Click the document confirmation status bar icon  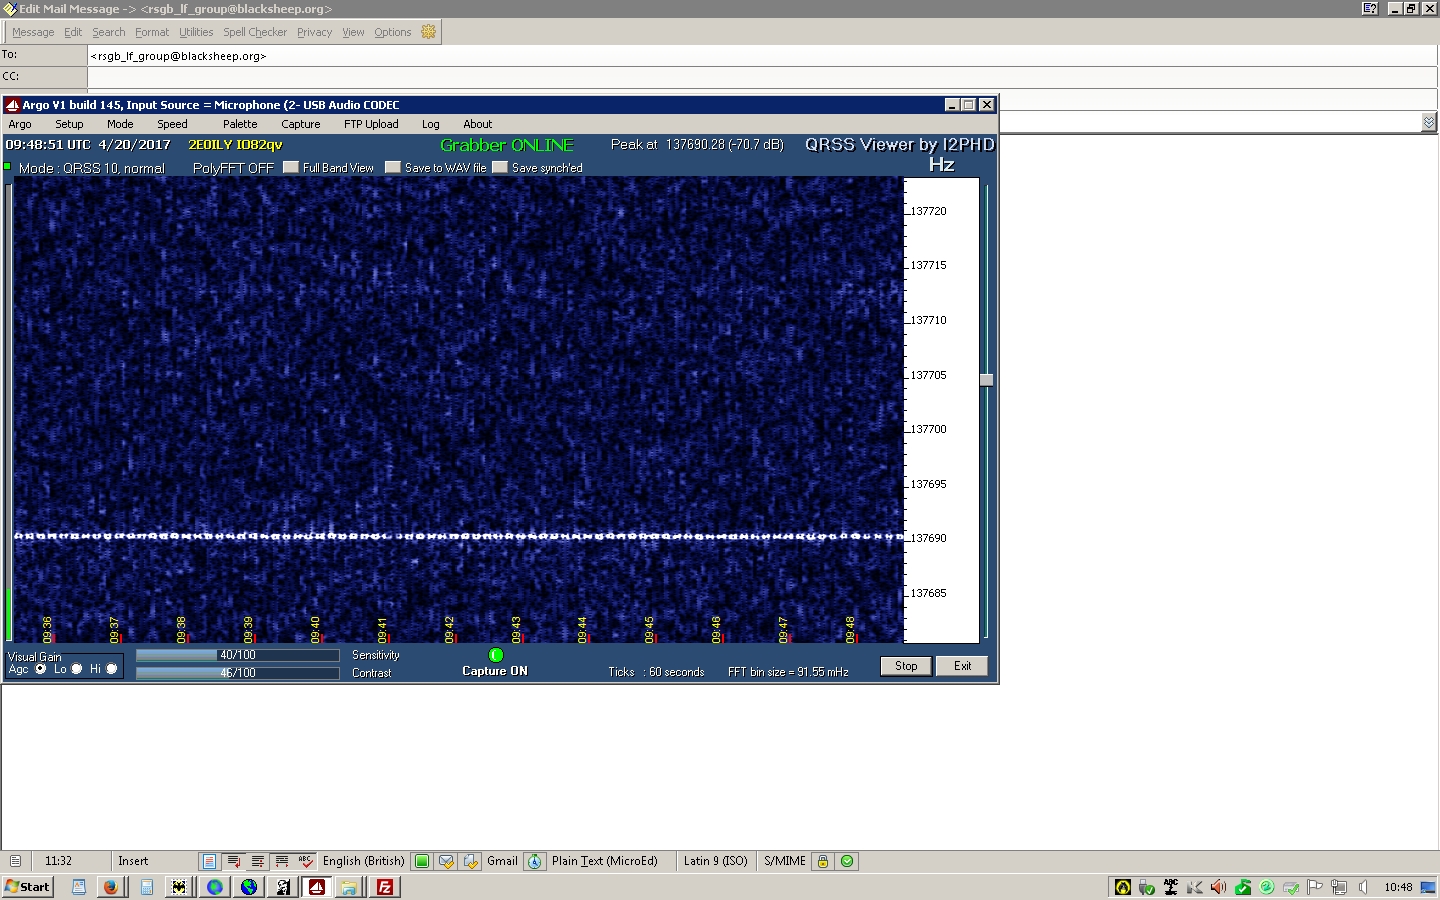coord(470,861)
